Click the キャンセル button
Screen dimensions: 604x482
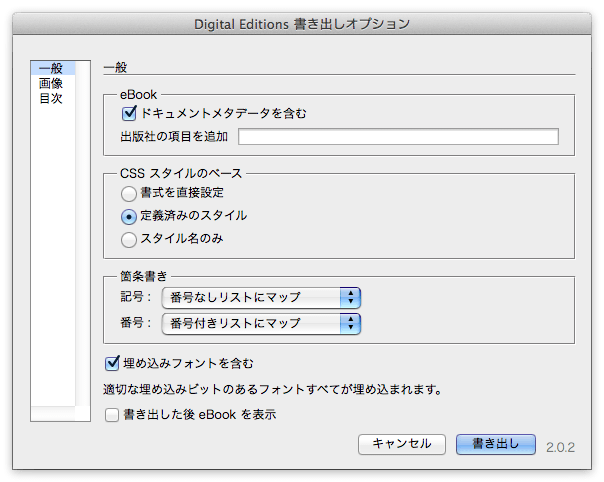click(402, 444)
